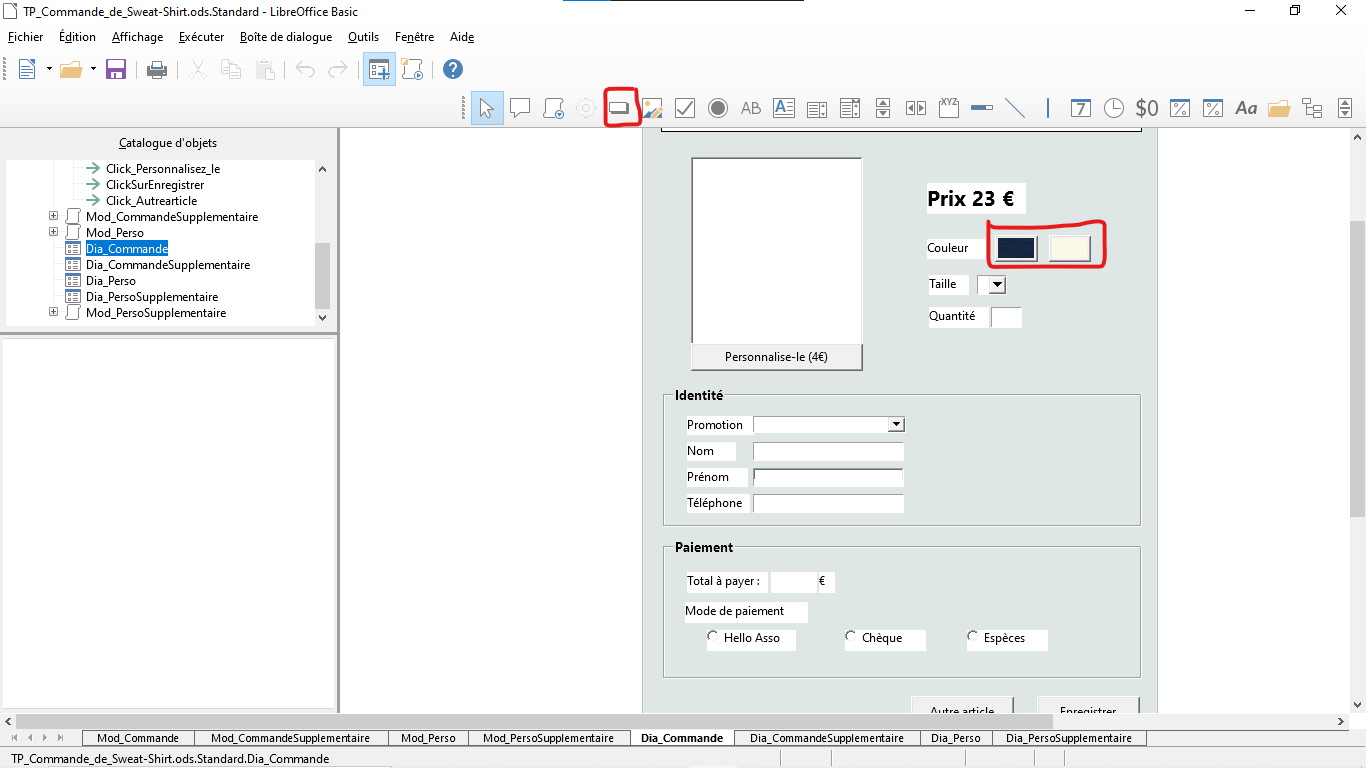Open the Promotion combo box dropdown
1366x768 pixels.
(x=896, y=425)
